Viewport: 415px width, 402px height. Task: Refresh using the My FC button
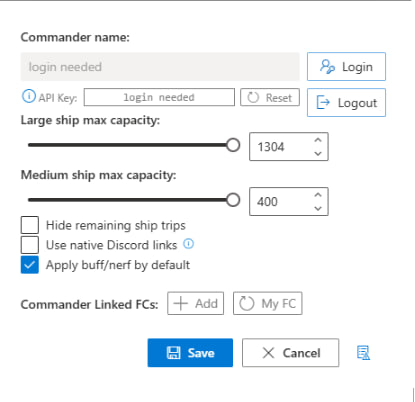click(x=268, y=303)
